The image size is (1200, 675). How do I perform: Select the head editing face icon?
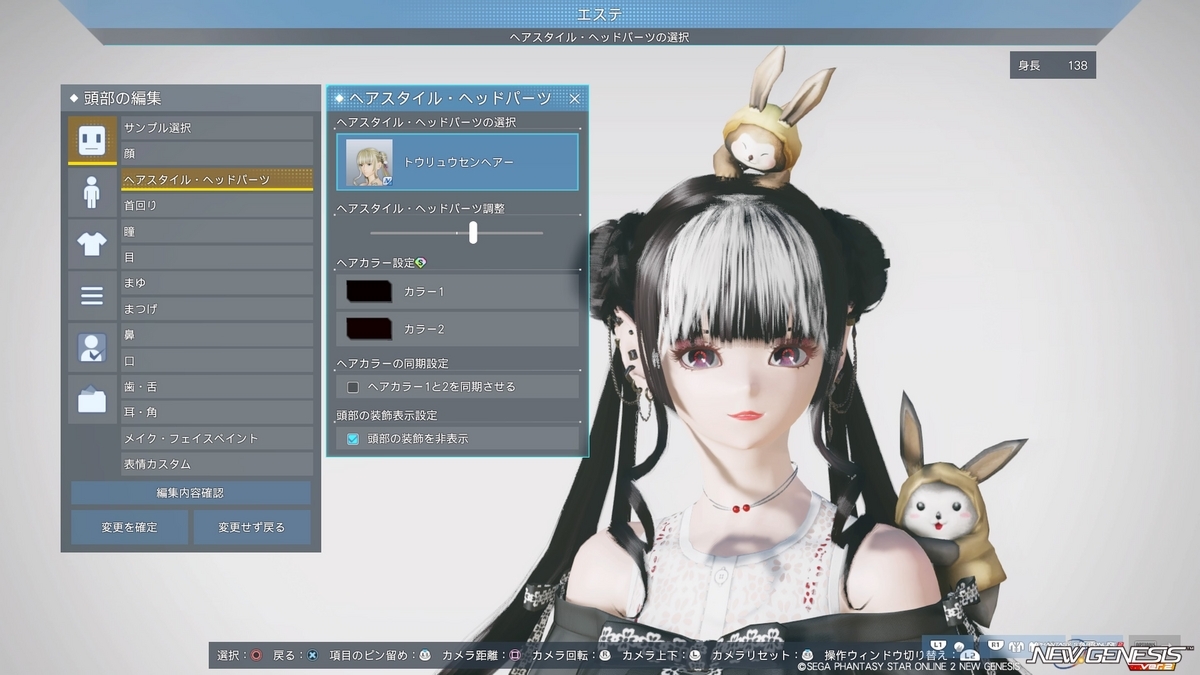[x=92, y=140]
